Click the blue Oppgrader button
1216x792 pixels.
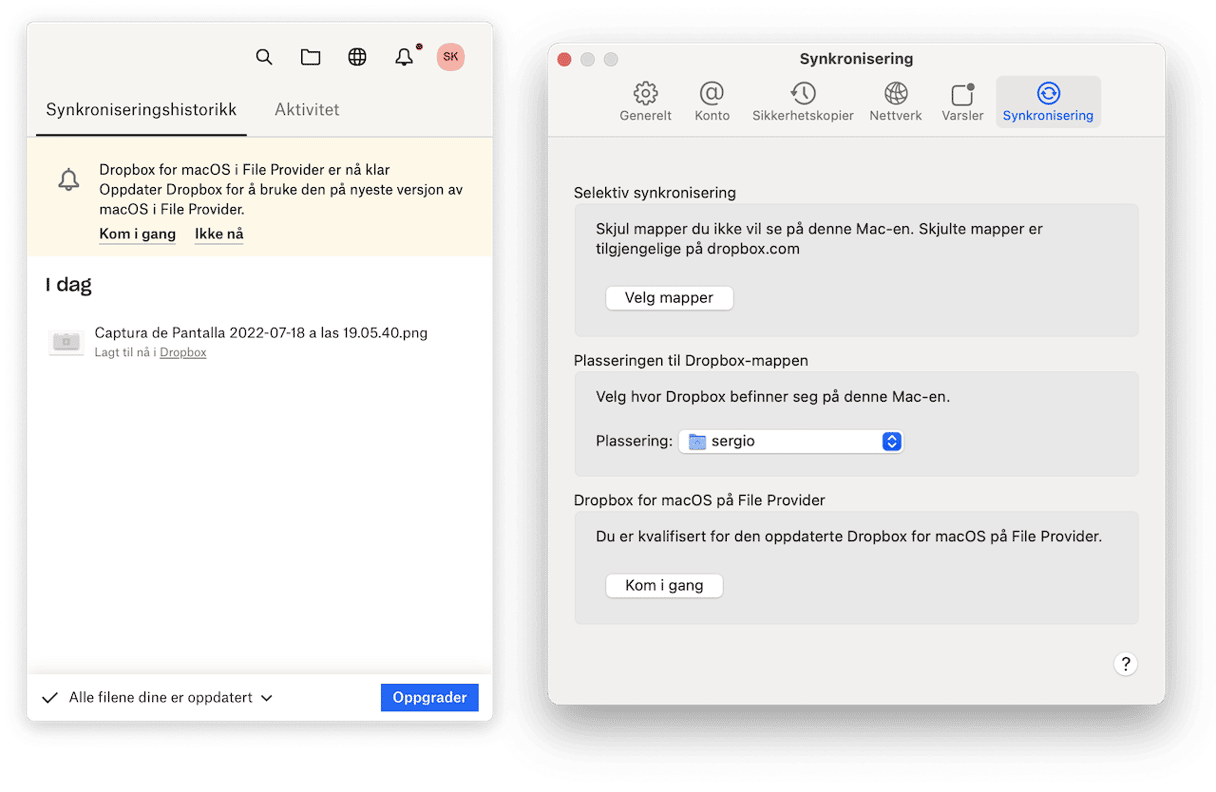tap(429, 698)
